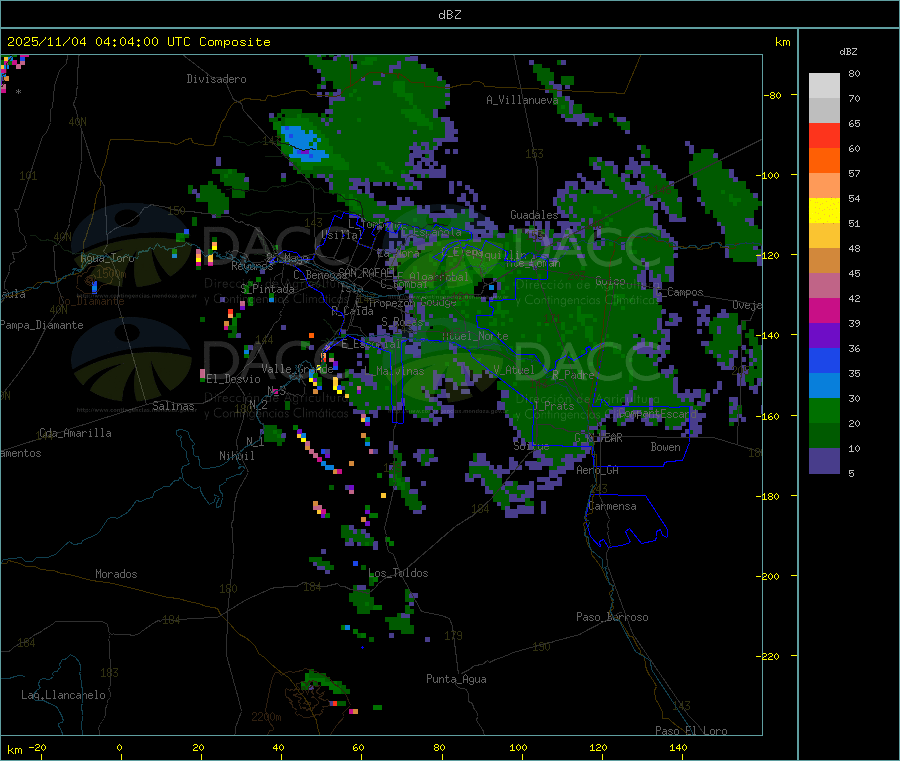This screenshot has width=900, height=761.
Task: Click the A_Villanueva map label
Action: coord(522,100)
